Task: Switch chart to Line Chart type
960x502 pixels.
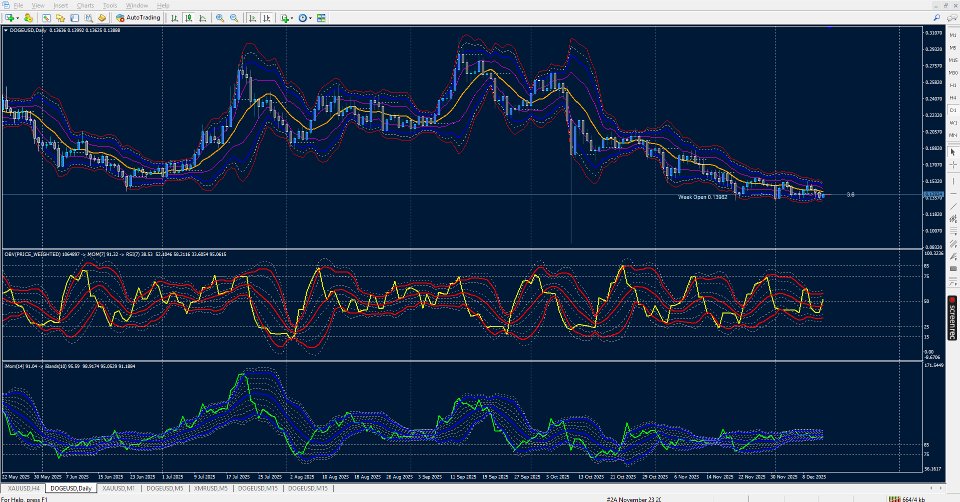Action: point(203,18)
